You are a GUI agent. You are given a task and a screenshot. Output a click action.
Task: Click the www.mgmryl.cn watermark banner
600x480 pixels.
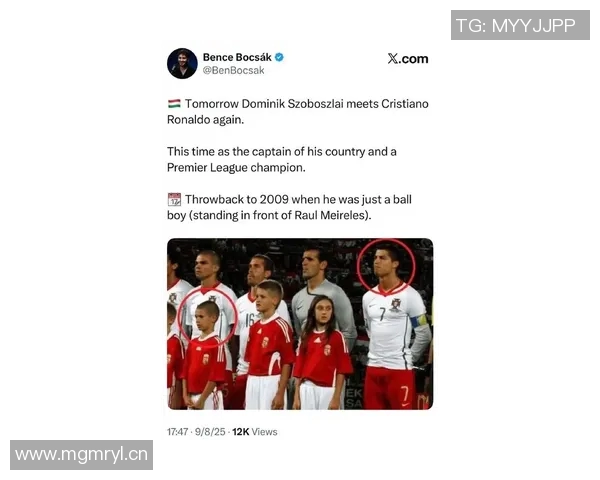[82, 455]
